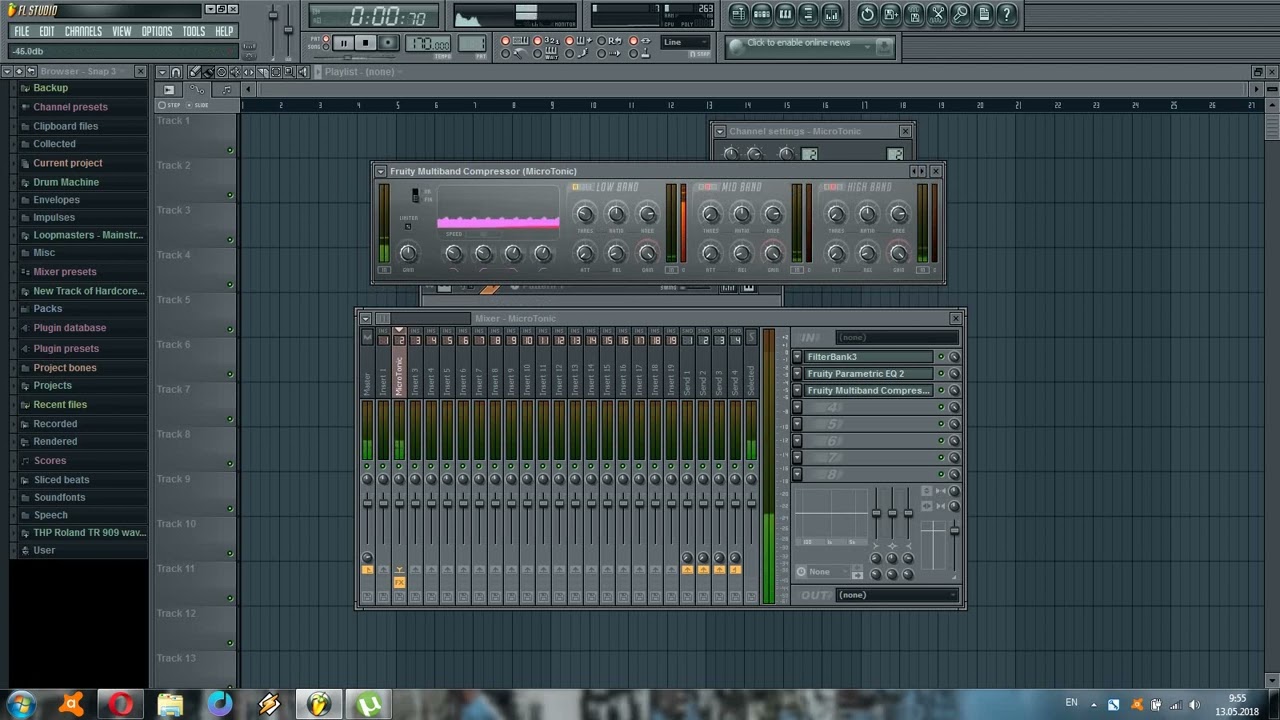Open the OPTIONS menu
This screenshot has width=1280, height=720.
click(x=157, y=31)
